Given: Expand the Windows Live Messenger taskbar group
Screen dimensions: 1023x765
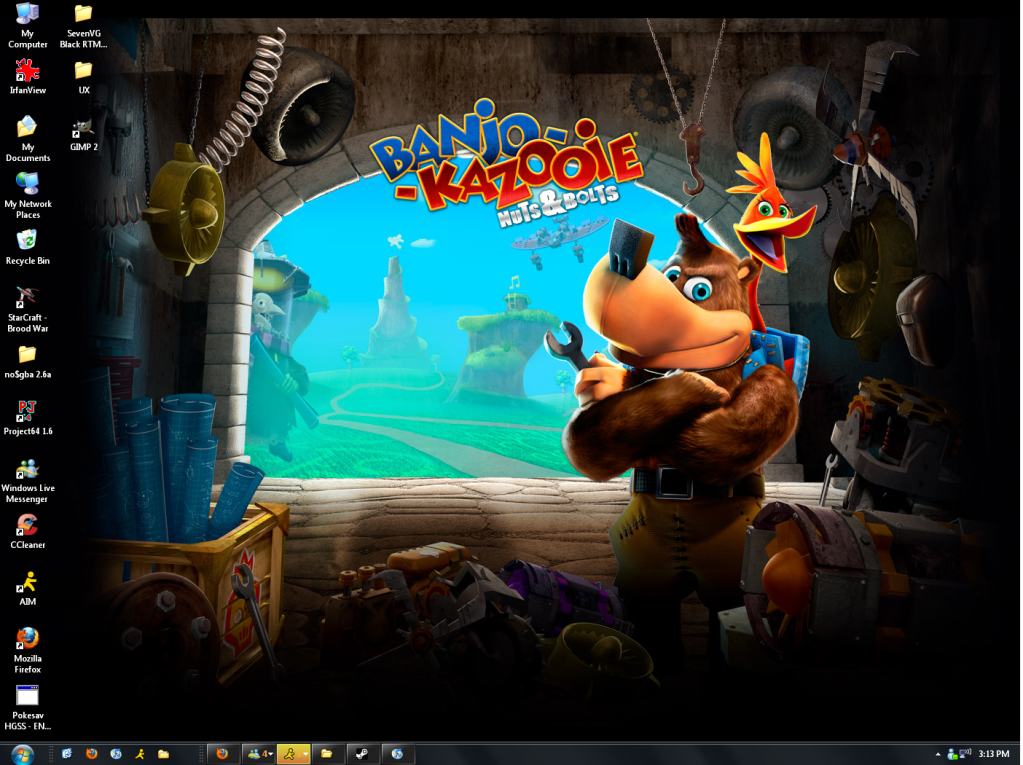Looking at the screenshot, I should [x=259, y=754].
